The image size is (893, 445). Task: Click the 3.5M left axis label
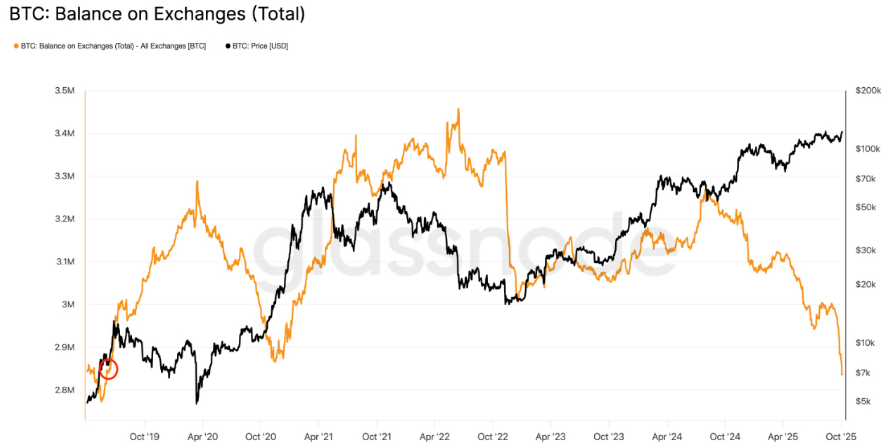[x=62, y=91]
